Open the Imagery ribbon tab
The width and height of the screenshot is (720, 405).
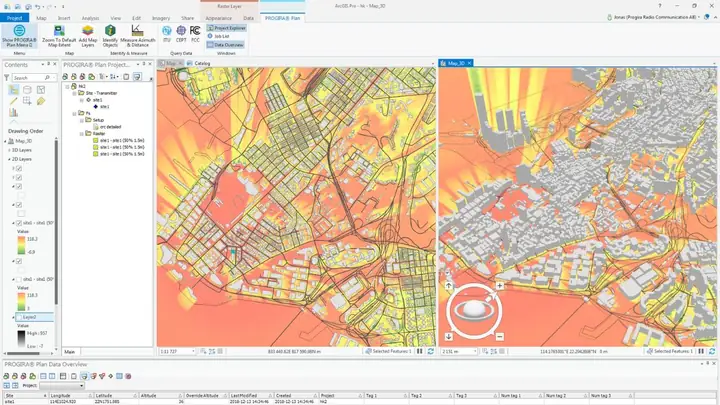(161, 18)
